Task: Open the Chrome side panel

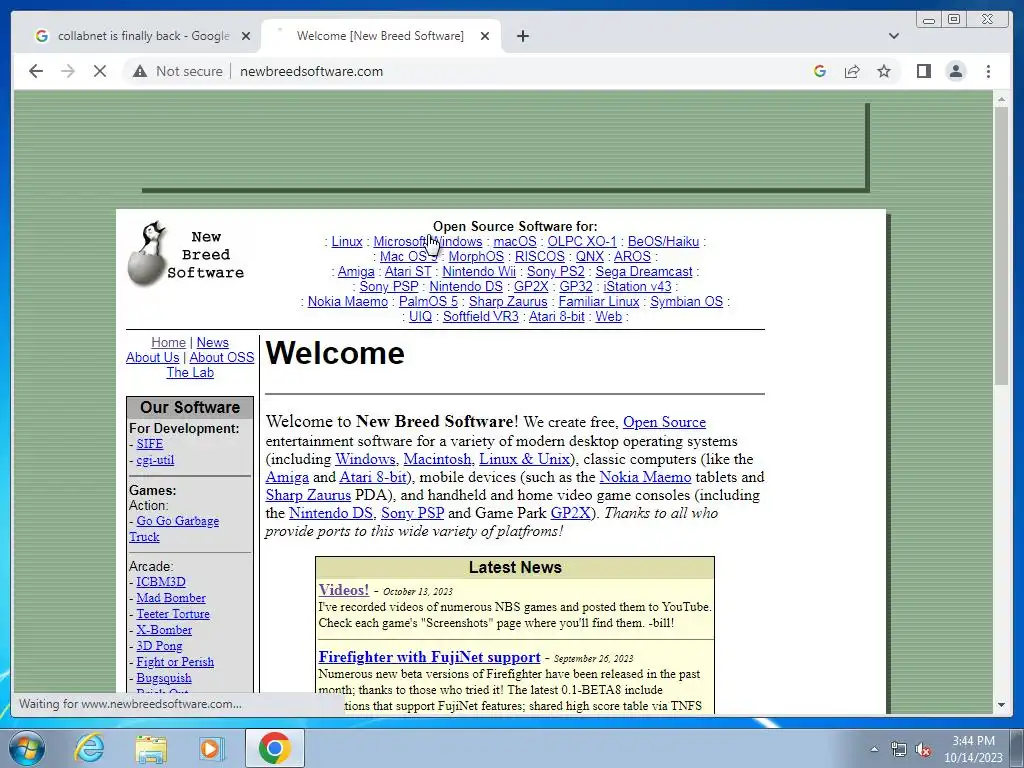Action: point(923,71)
